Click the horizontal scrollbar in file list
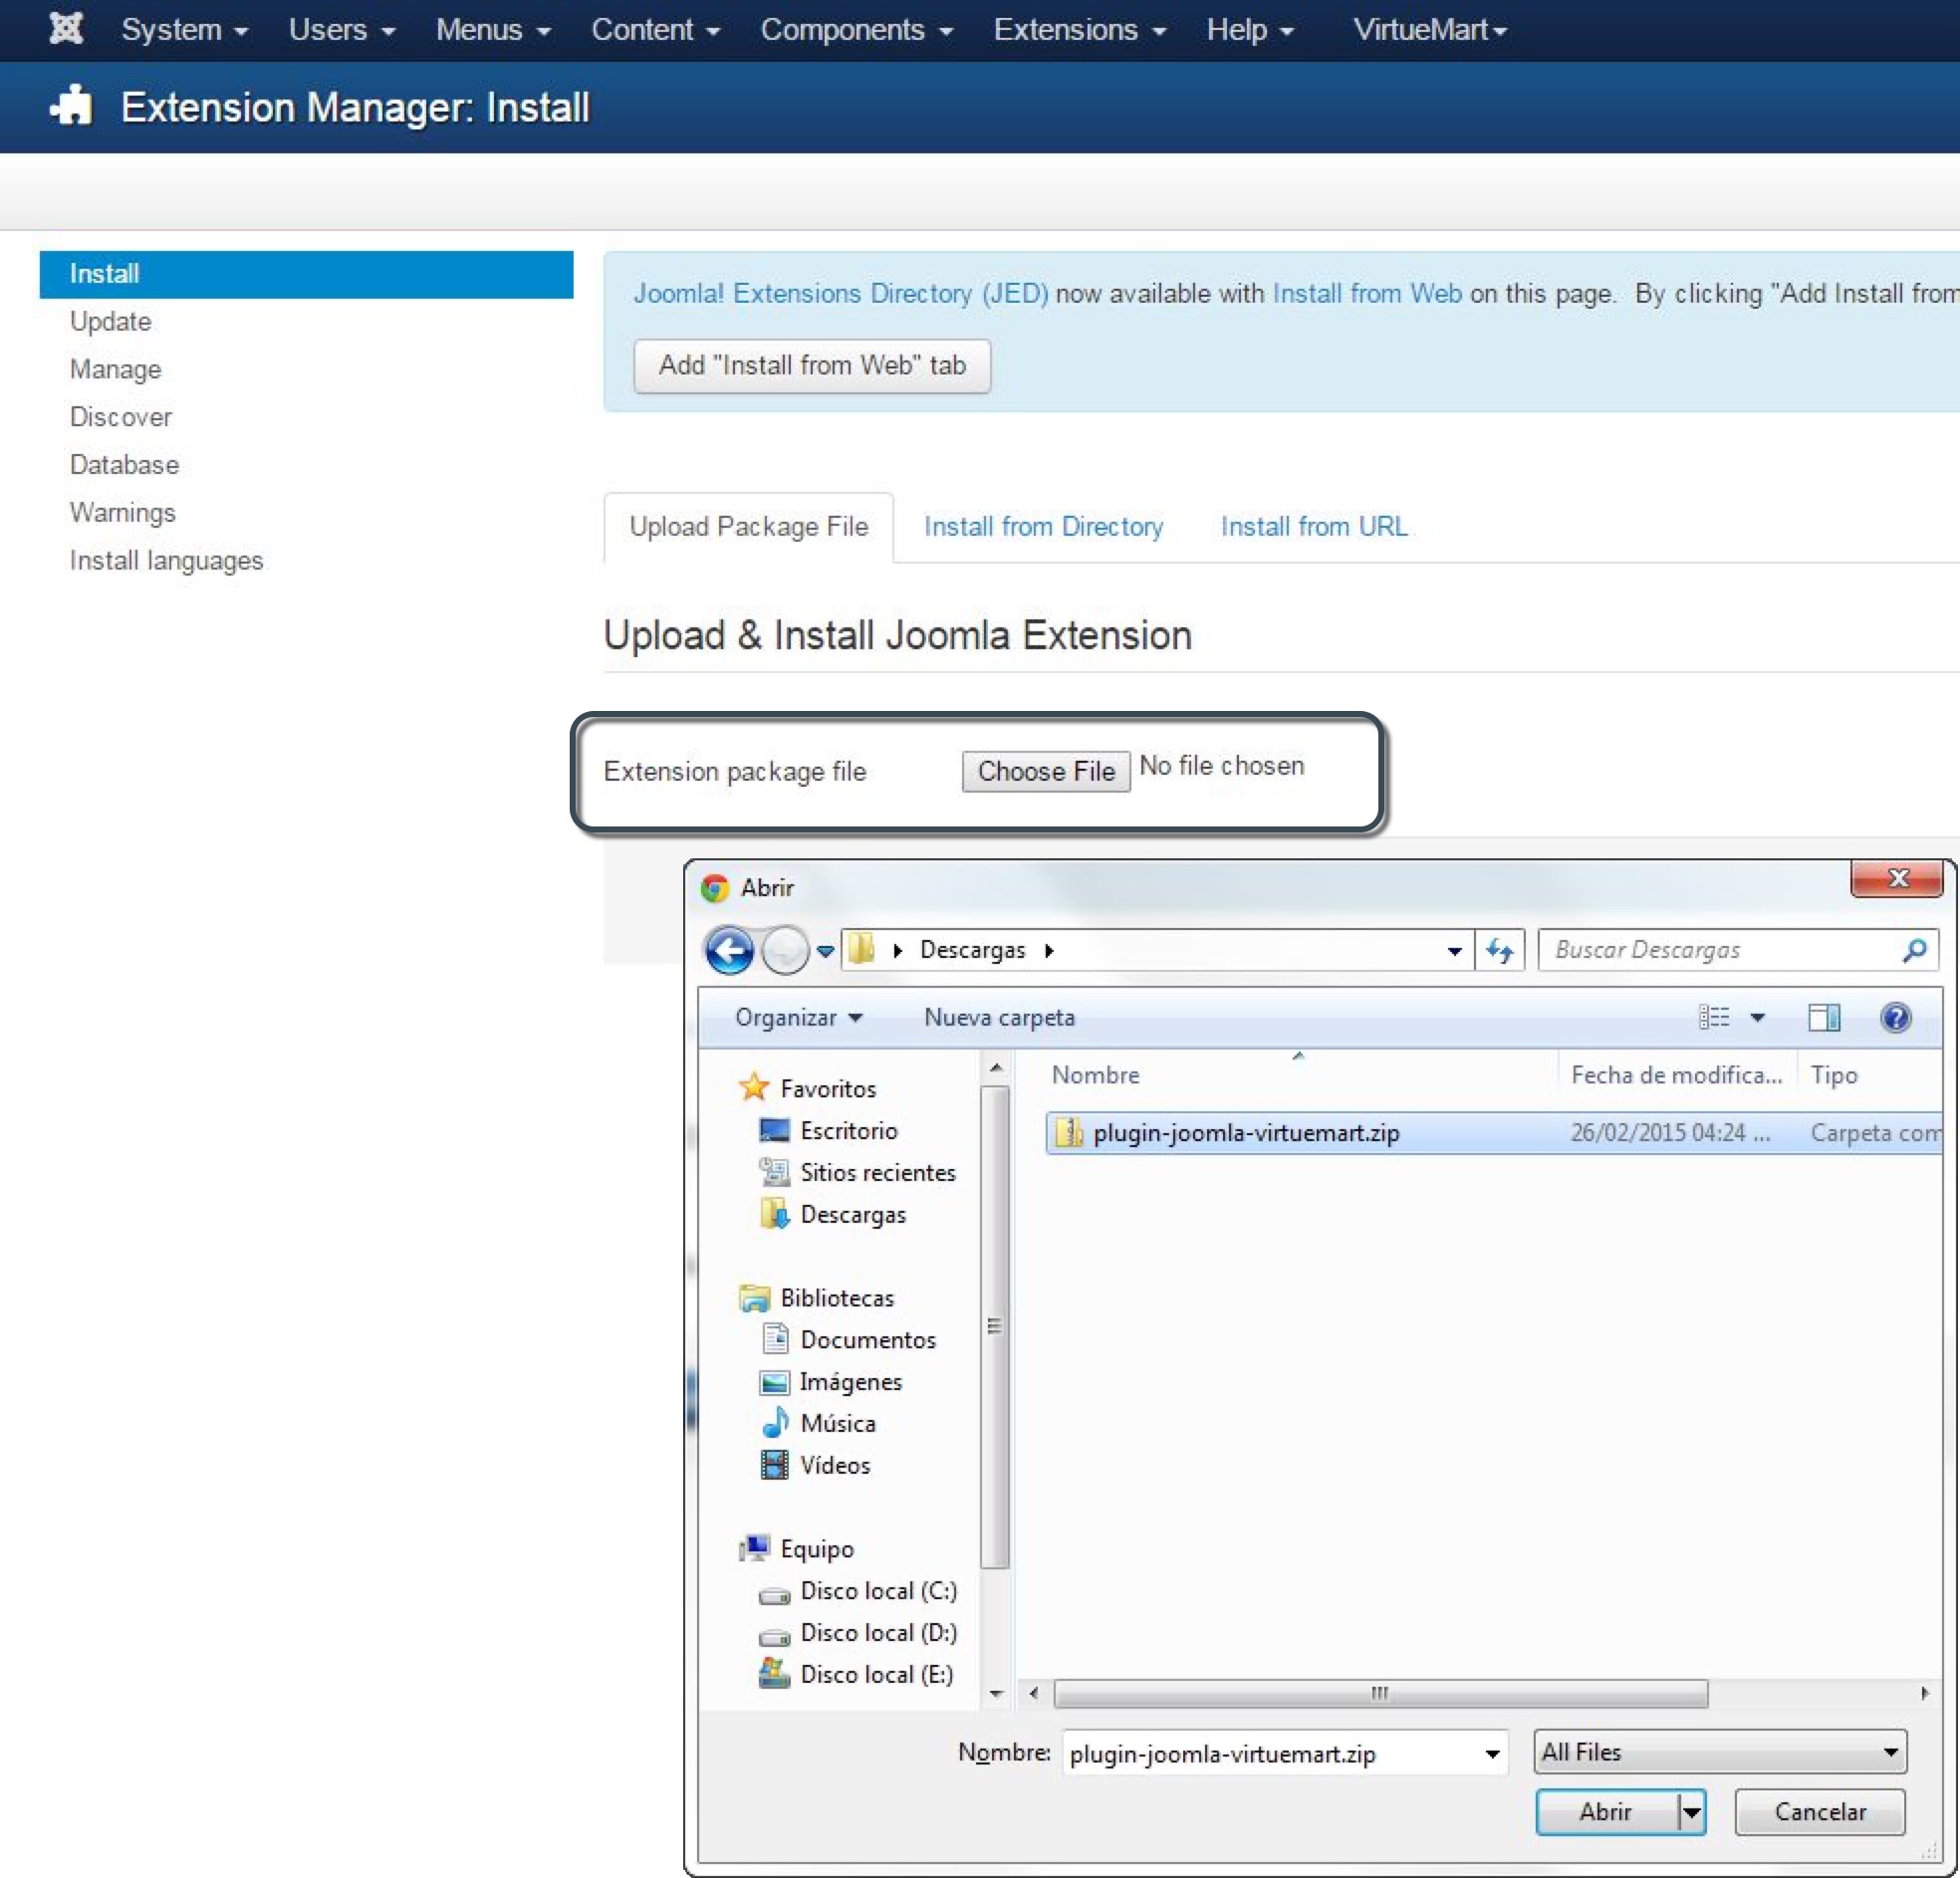This screenshot has width=1960, height=1878. 1380,1692
